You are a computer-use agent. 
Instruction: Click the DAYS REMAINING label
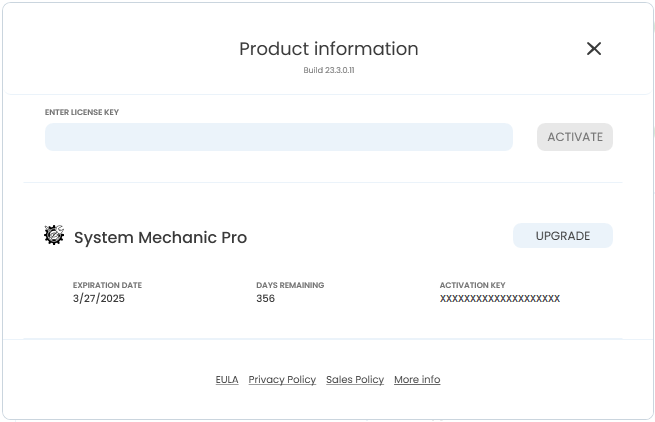[x=290, y=285]
